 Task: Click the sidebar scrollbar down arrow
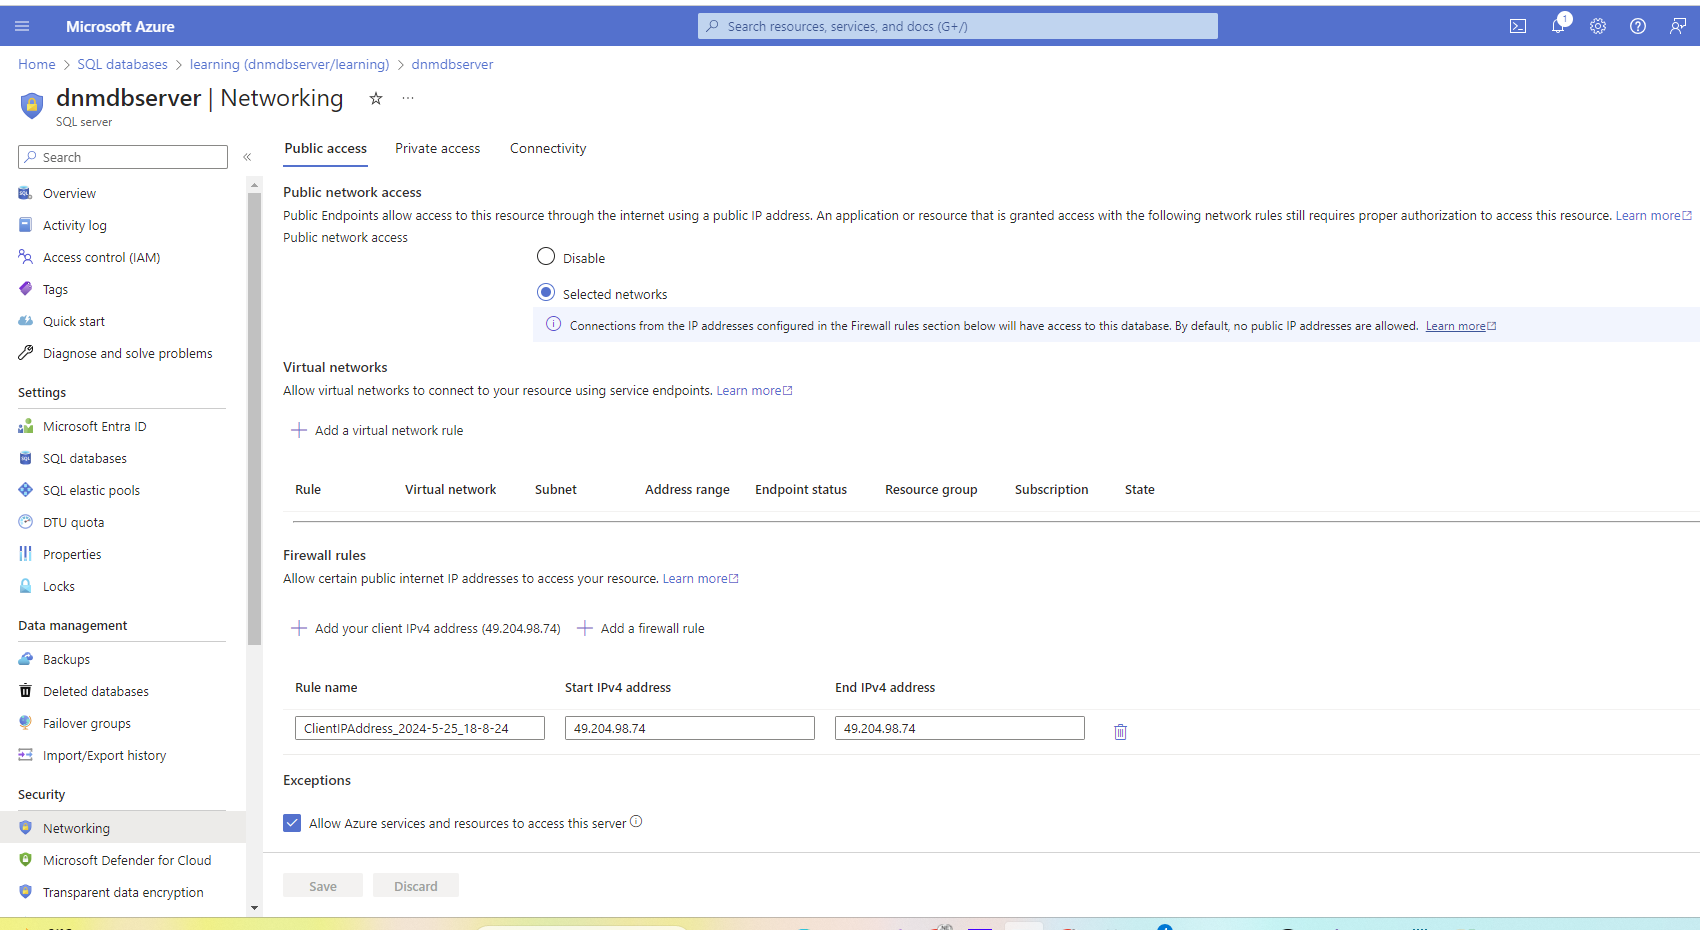click(254, 908)
